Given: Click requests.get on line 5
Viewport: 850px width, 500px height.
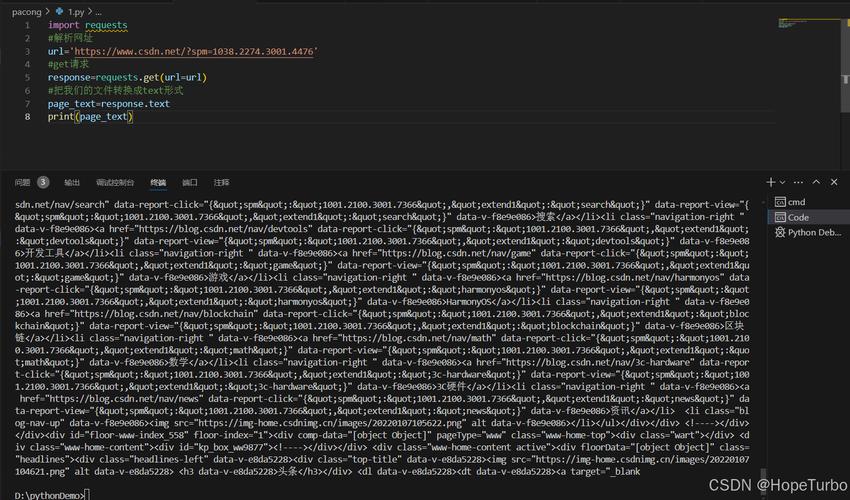Looking at the screenshot, I should click(127, 77).
